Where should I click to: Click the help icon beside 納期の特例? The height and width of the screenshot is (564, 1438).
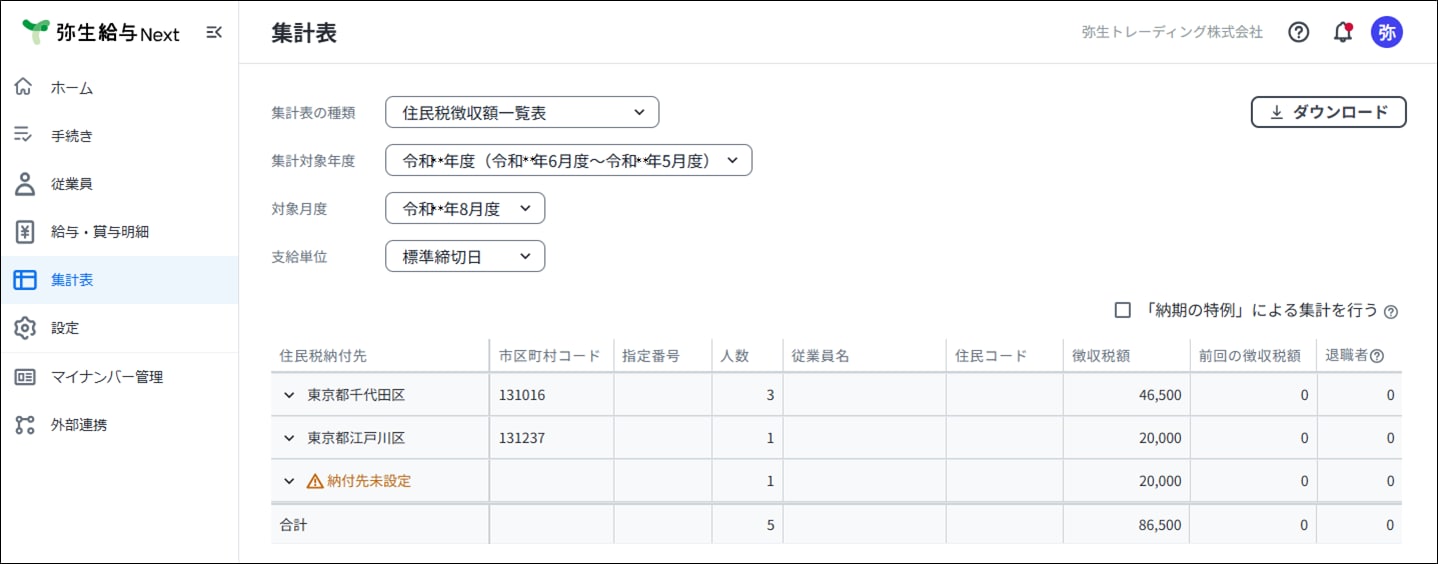pyautogui.click(x=1391, y=312)
